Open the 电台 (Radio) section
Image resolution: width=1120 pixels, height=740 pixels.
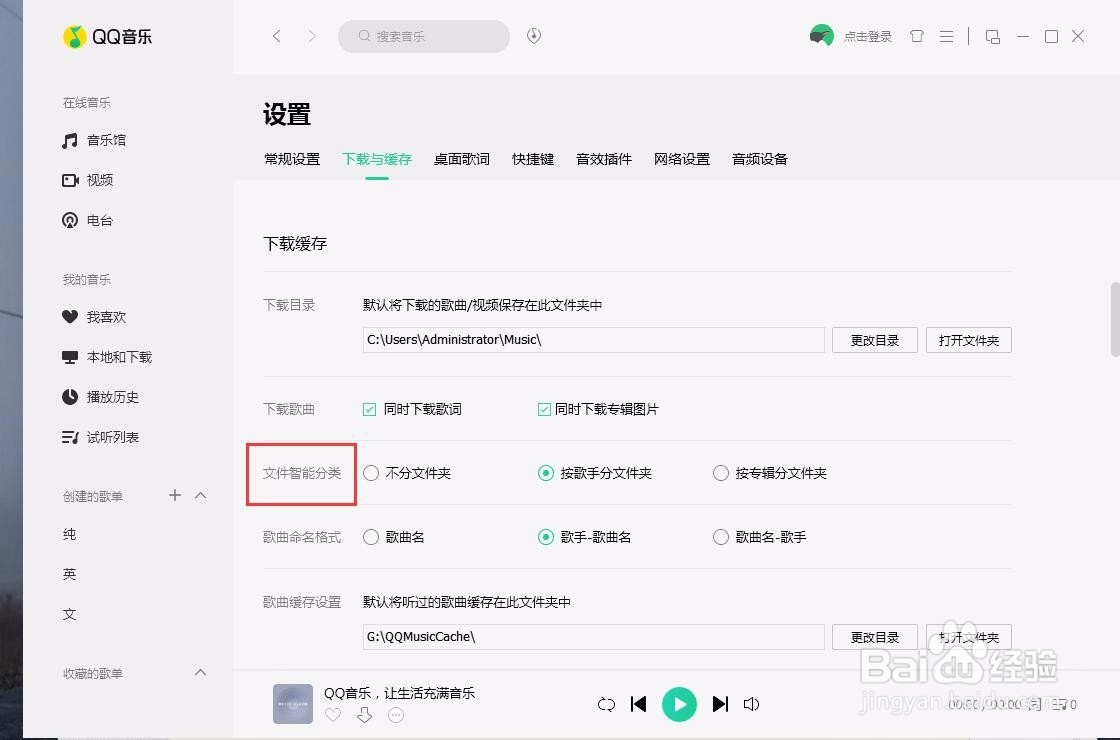(x=99, y=220)
